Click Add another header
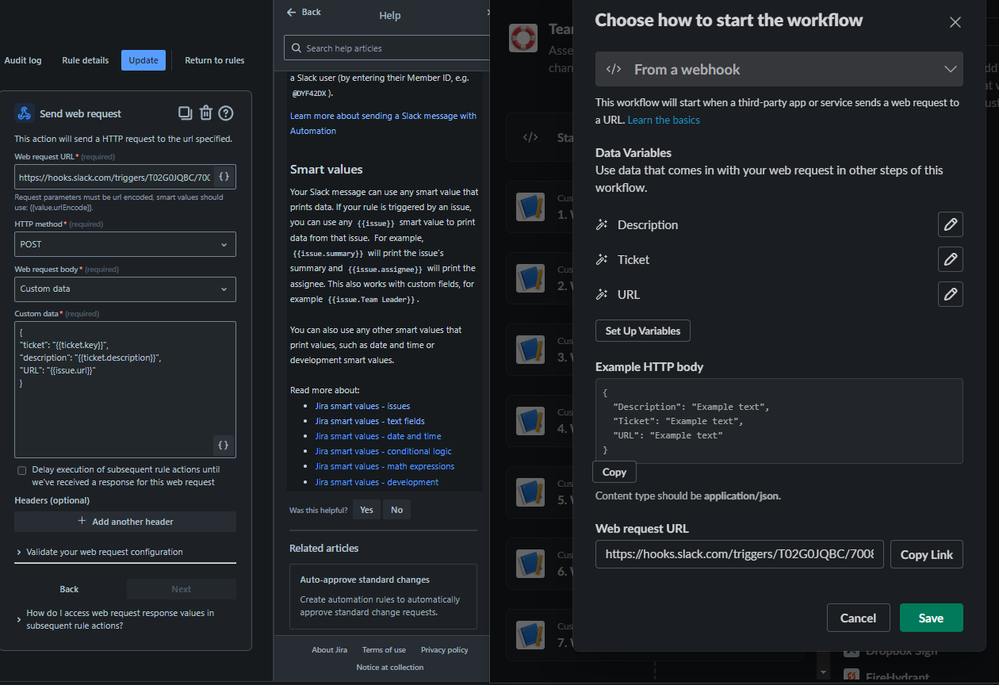 [125, 521]
